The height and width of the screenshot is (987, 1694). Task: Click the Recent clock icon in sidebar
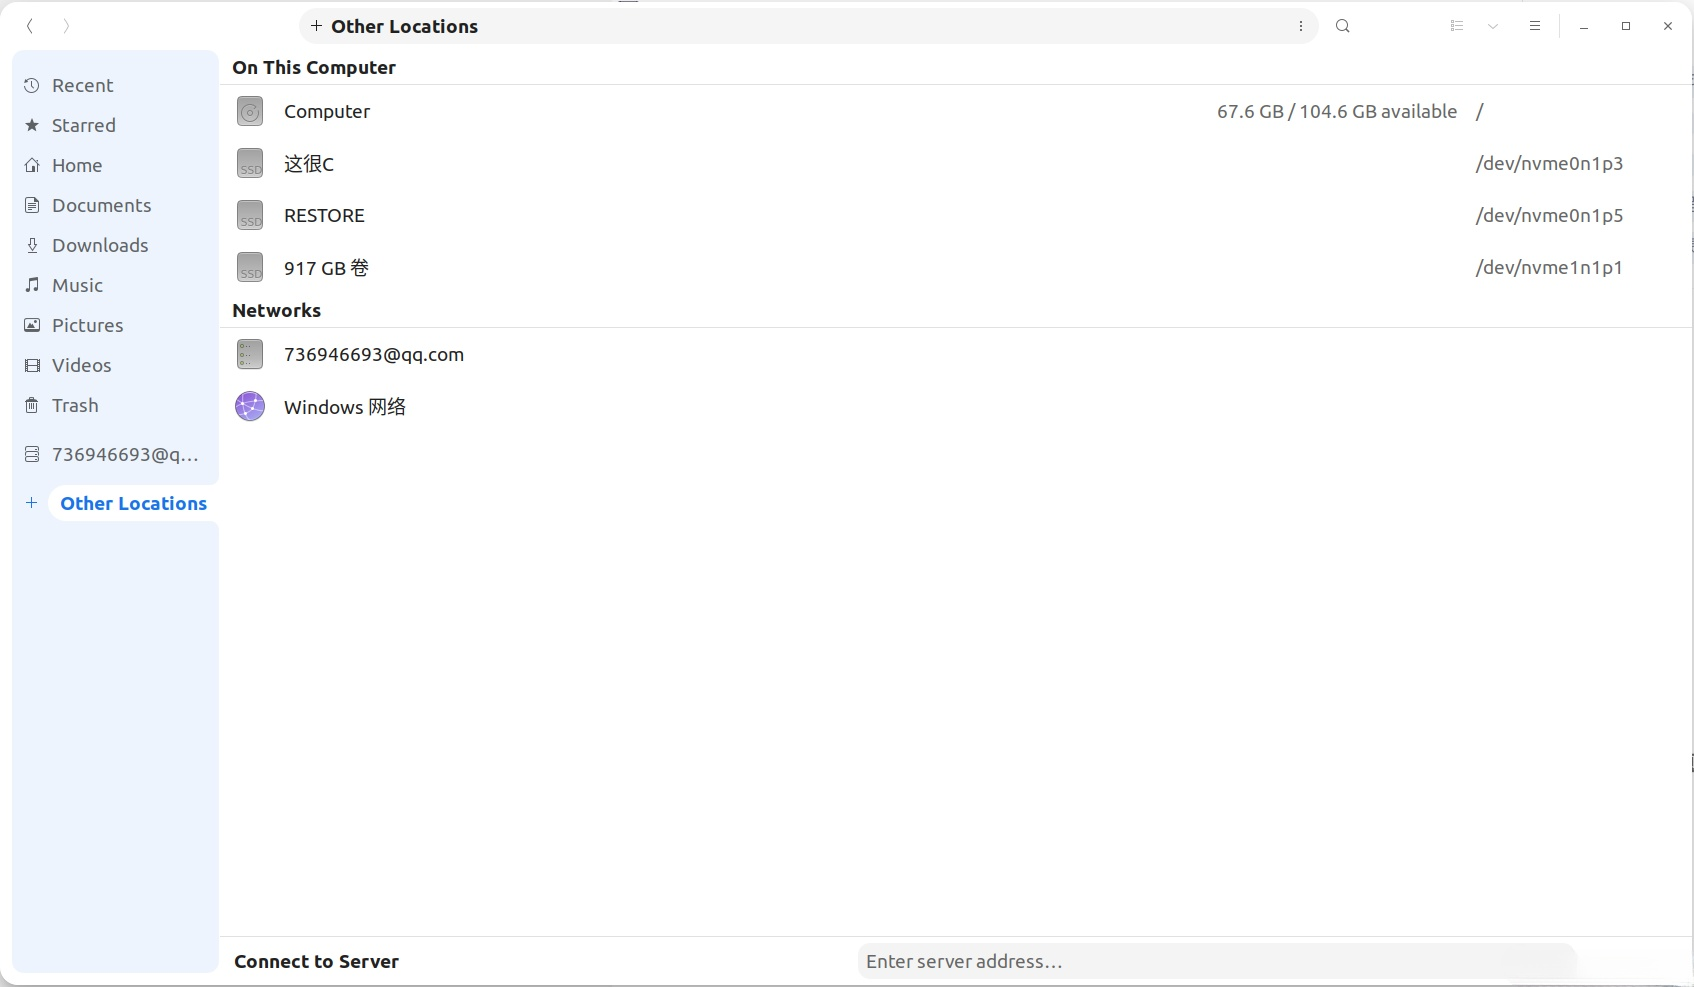(32, 86)
